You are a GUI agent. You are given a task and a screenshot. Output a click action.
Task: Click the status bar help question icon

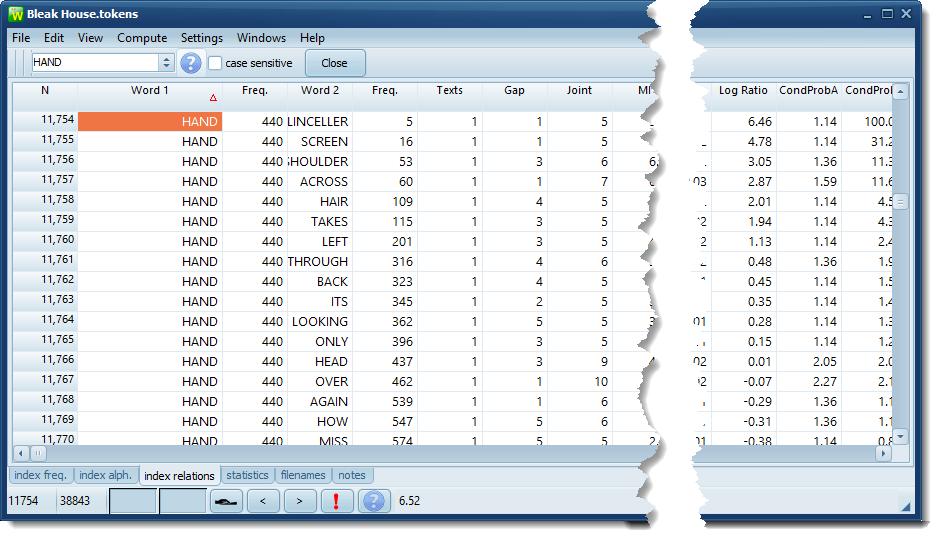(x=373, y=501)
